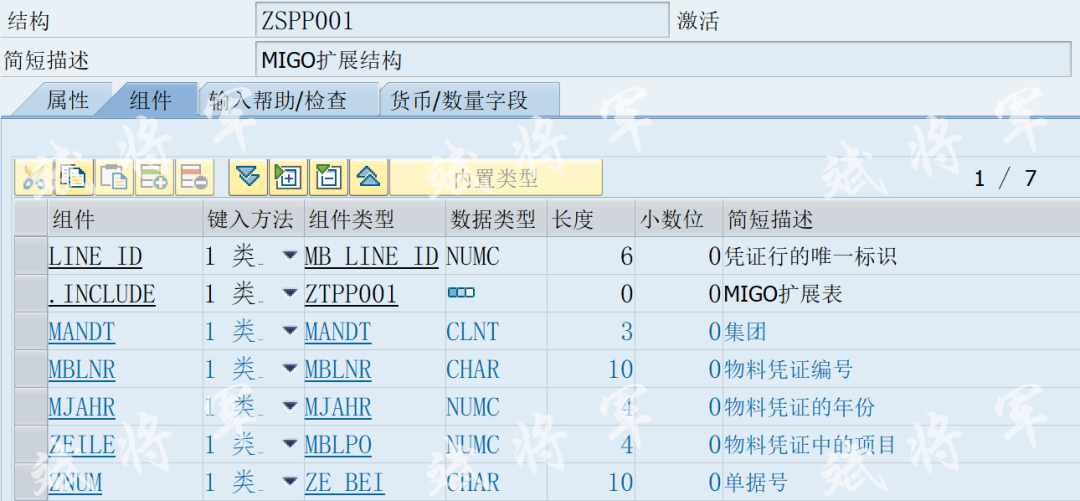Select the MBLNR row selector box
This screenshot has width=1080, height=501.
pyautogui.click(x=30, y=369)
